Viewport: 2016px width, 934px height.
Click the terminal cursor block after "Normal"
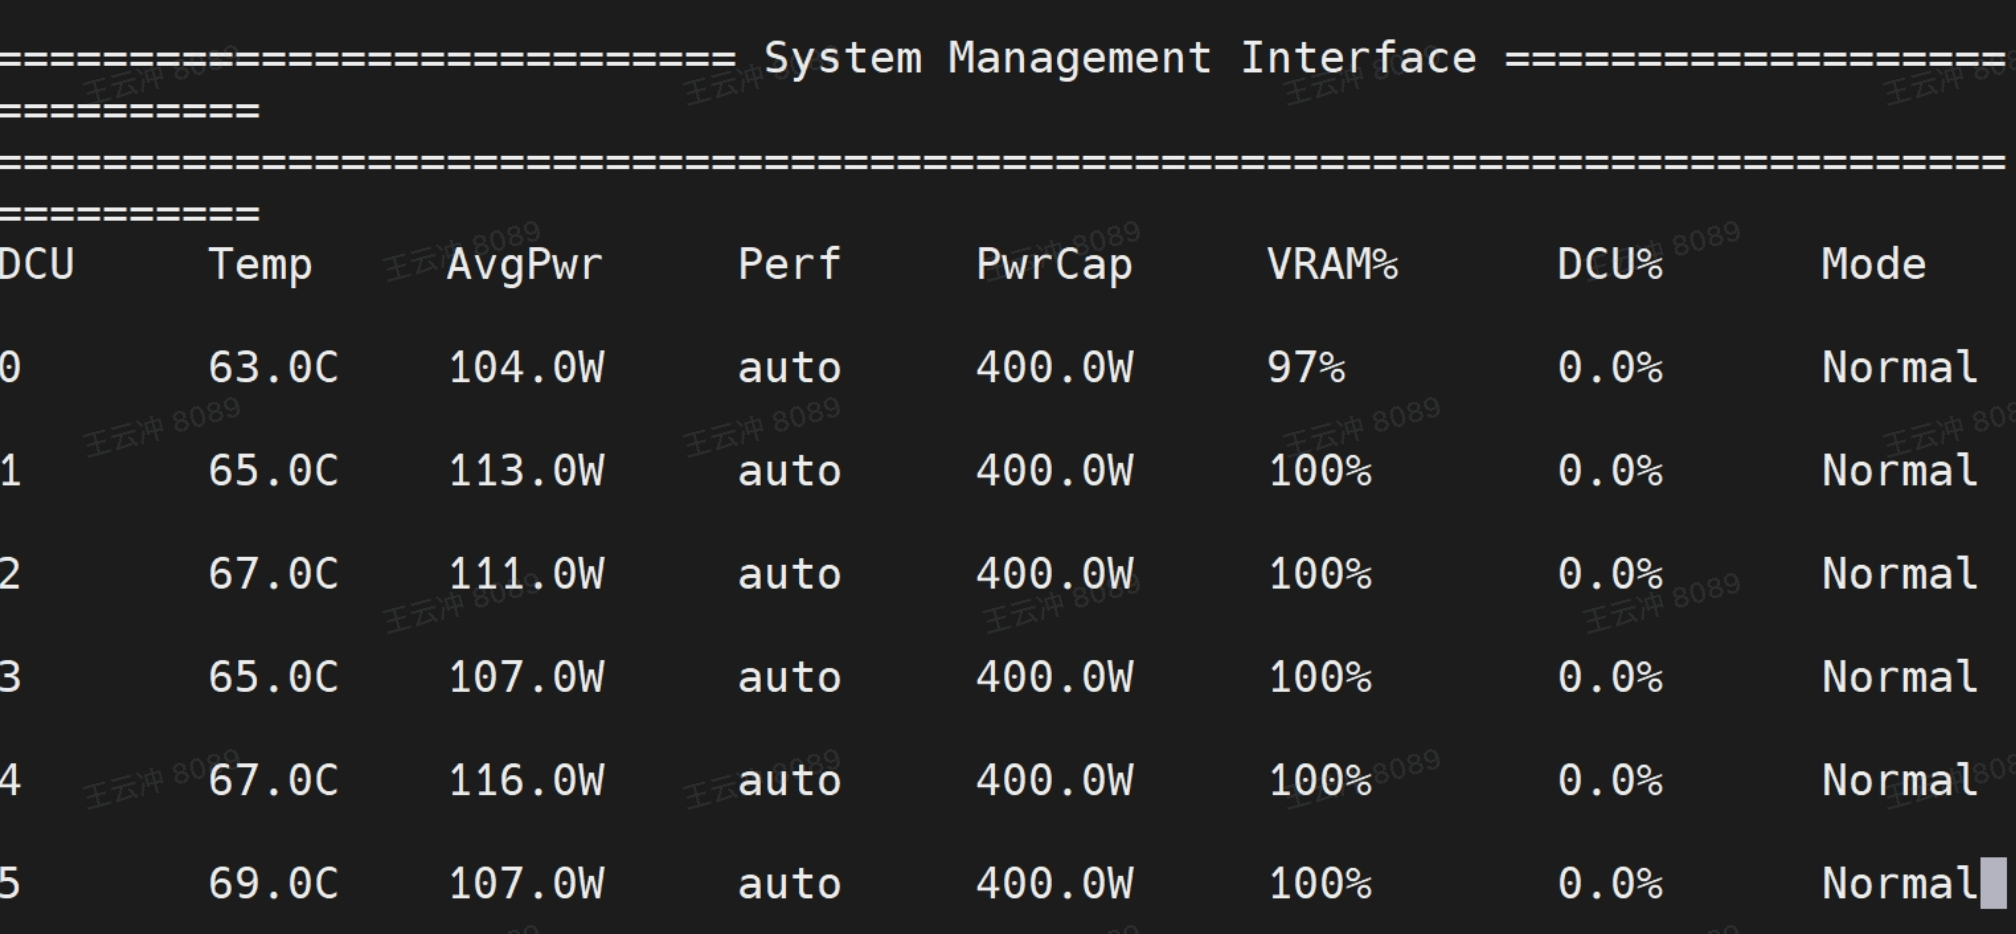pyautogui.click(x=1993, y=884)
